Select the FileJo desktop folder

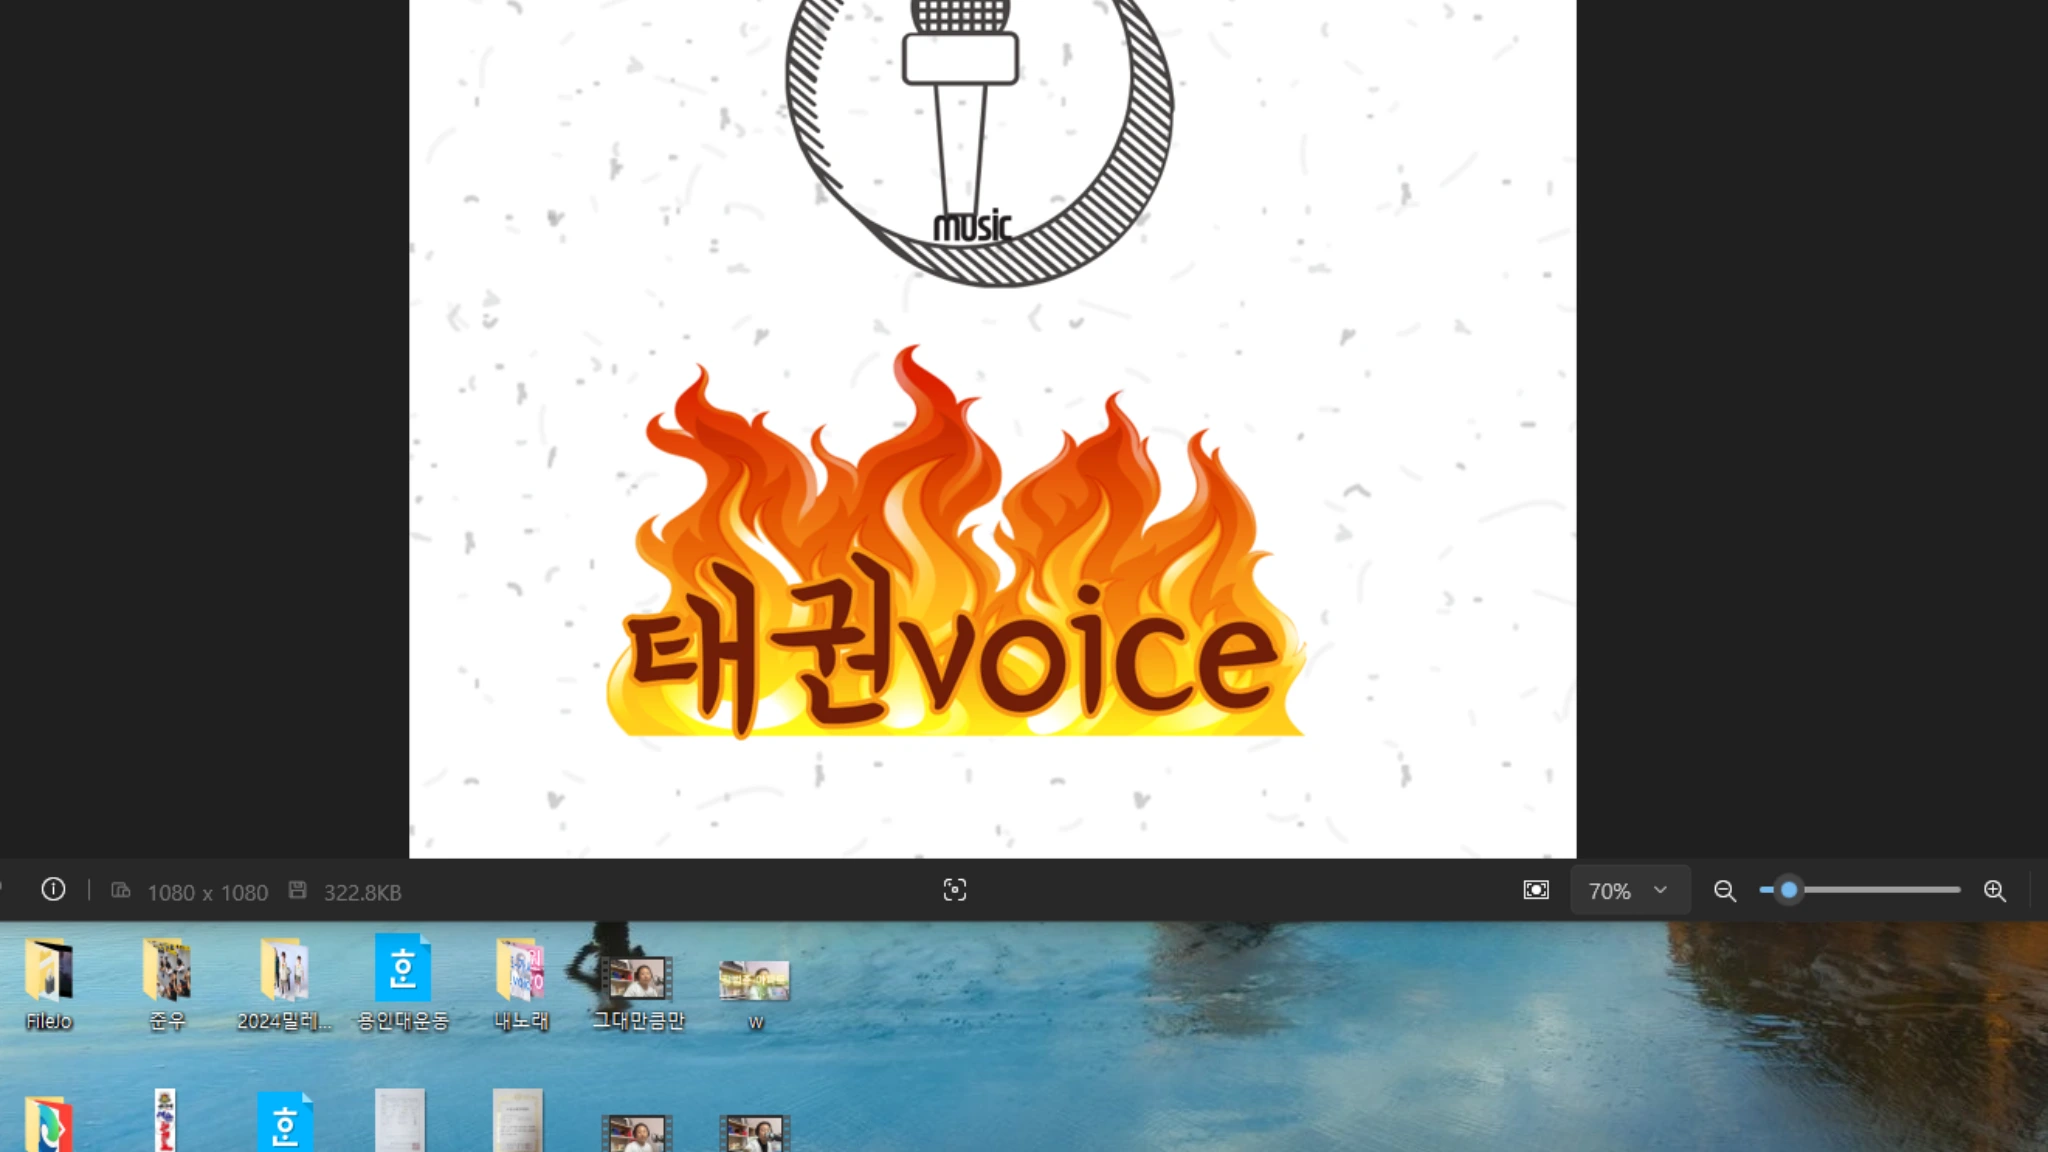point(48,970)
